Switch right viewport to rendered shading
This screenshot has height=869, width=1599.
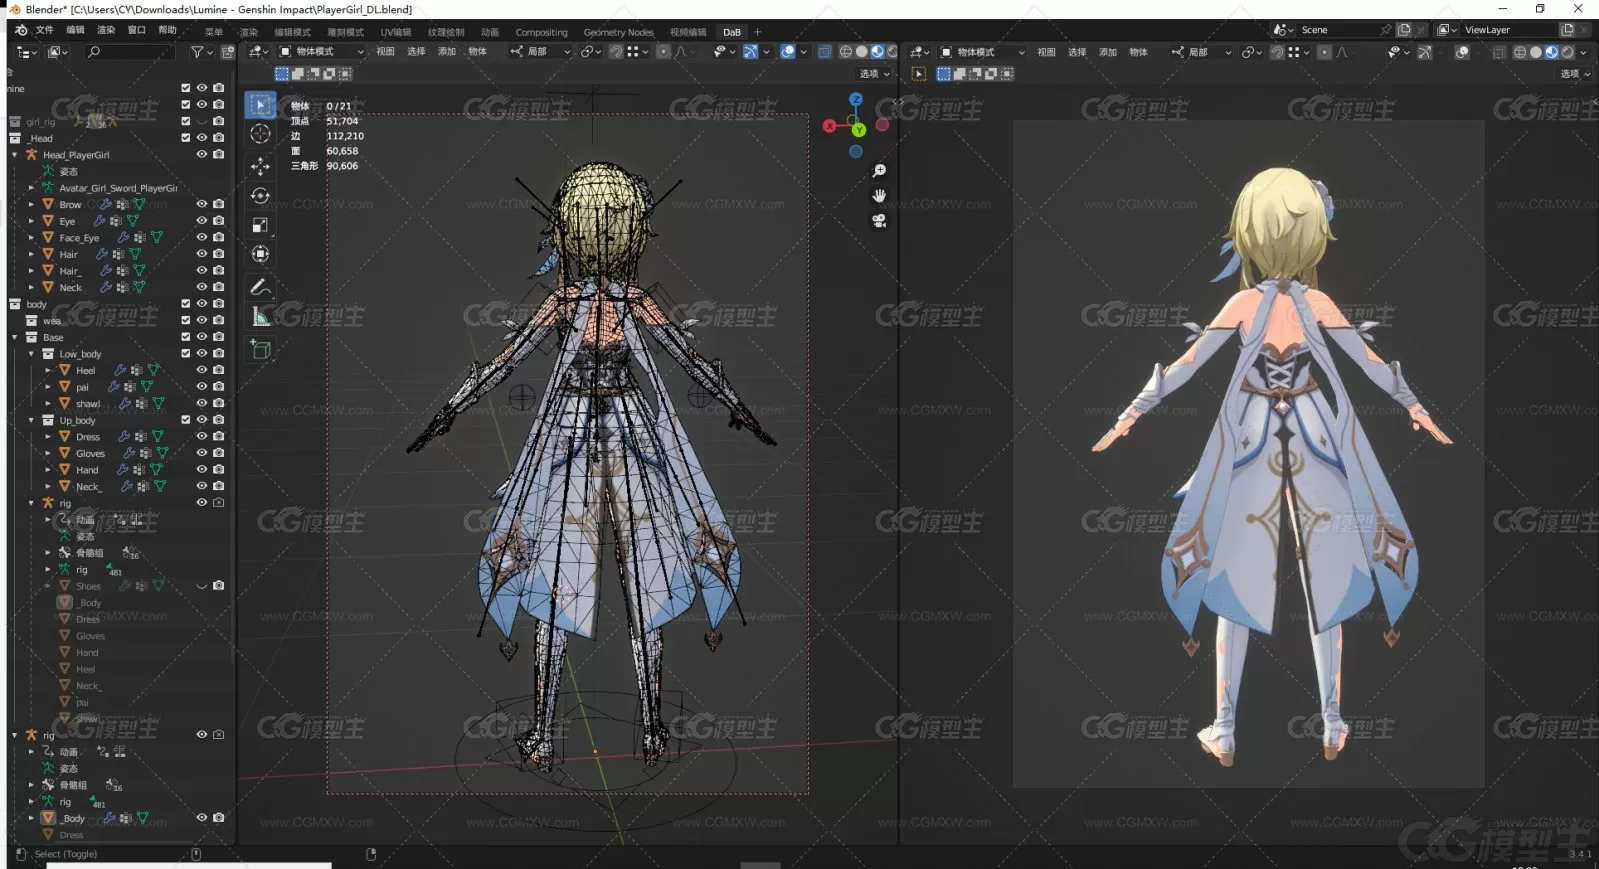point(1567,52)
